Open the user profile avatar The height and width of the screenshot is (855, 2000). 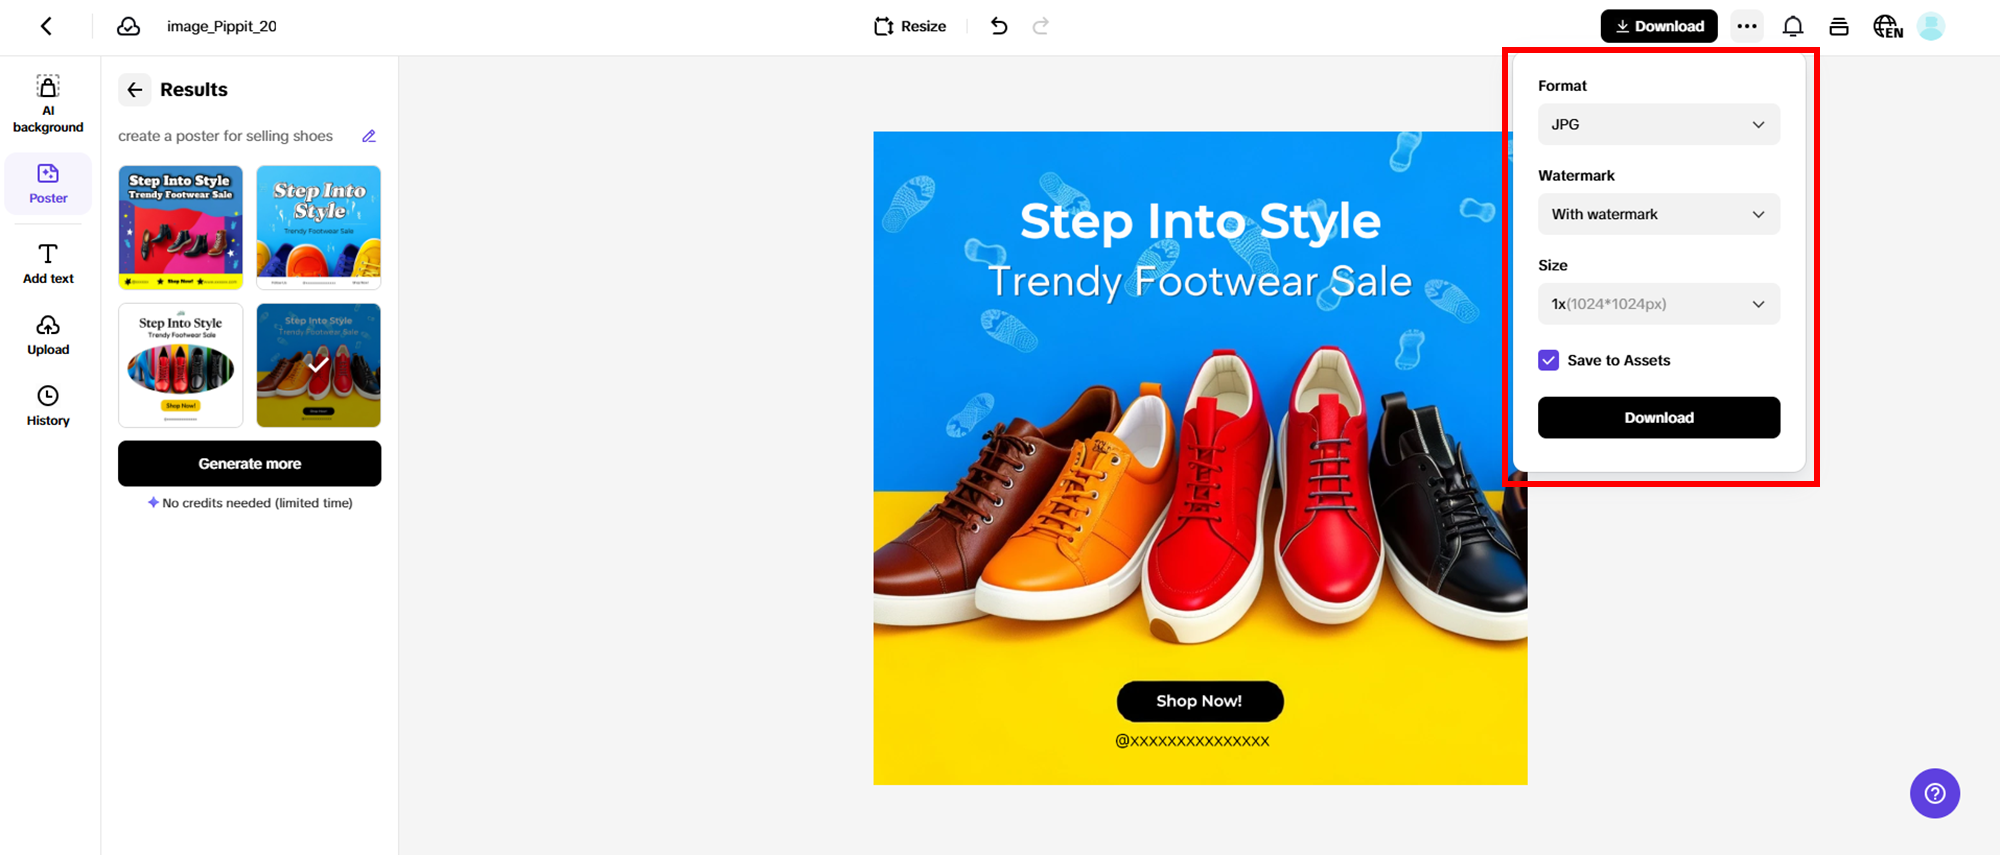click(1931, 27)
